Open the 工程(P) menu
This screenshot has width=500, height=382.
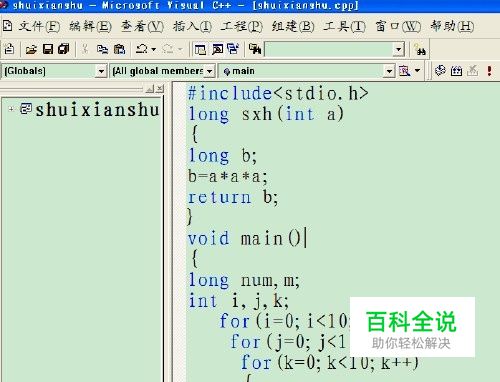242,26
